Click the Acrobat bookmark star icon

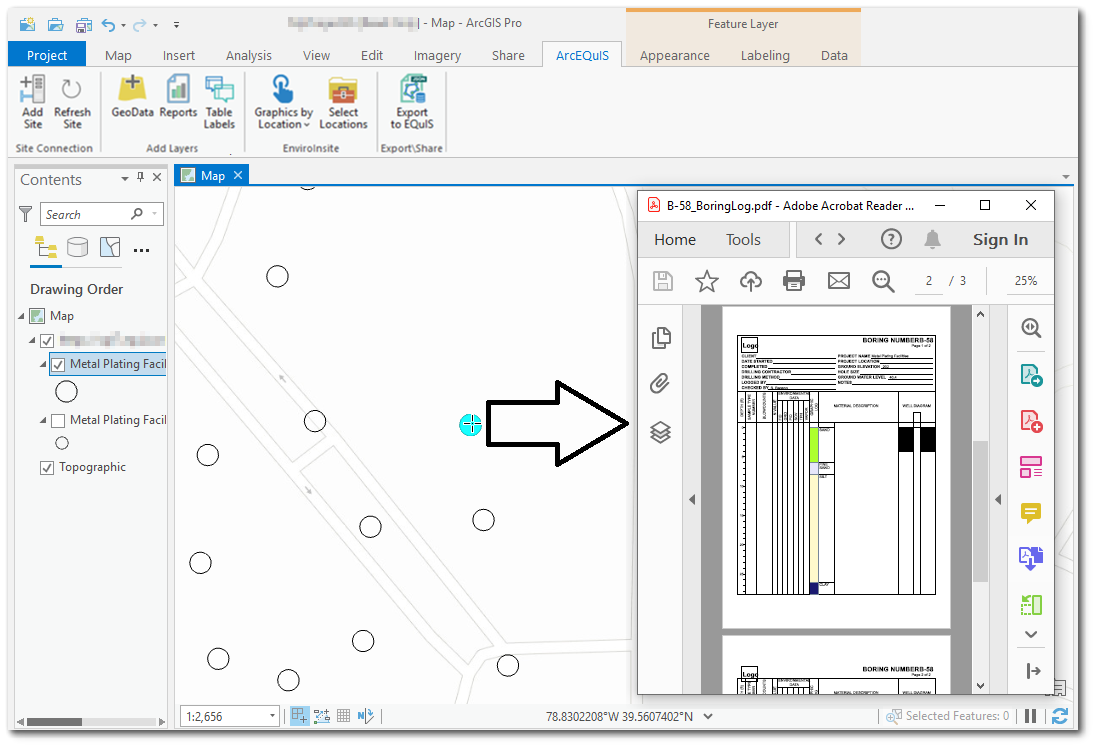click(706, 281)
